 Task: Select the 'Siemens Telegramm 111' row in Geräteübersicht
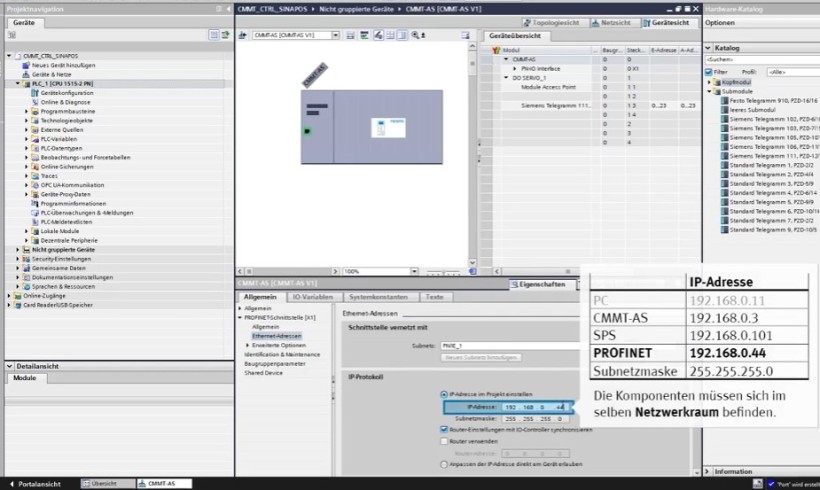click(x=595, y=106)
